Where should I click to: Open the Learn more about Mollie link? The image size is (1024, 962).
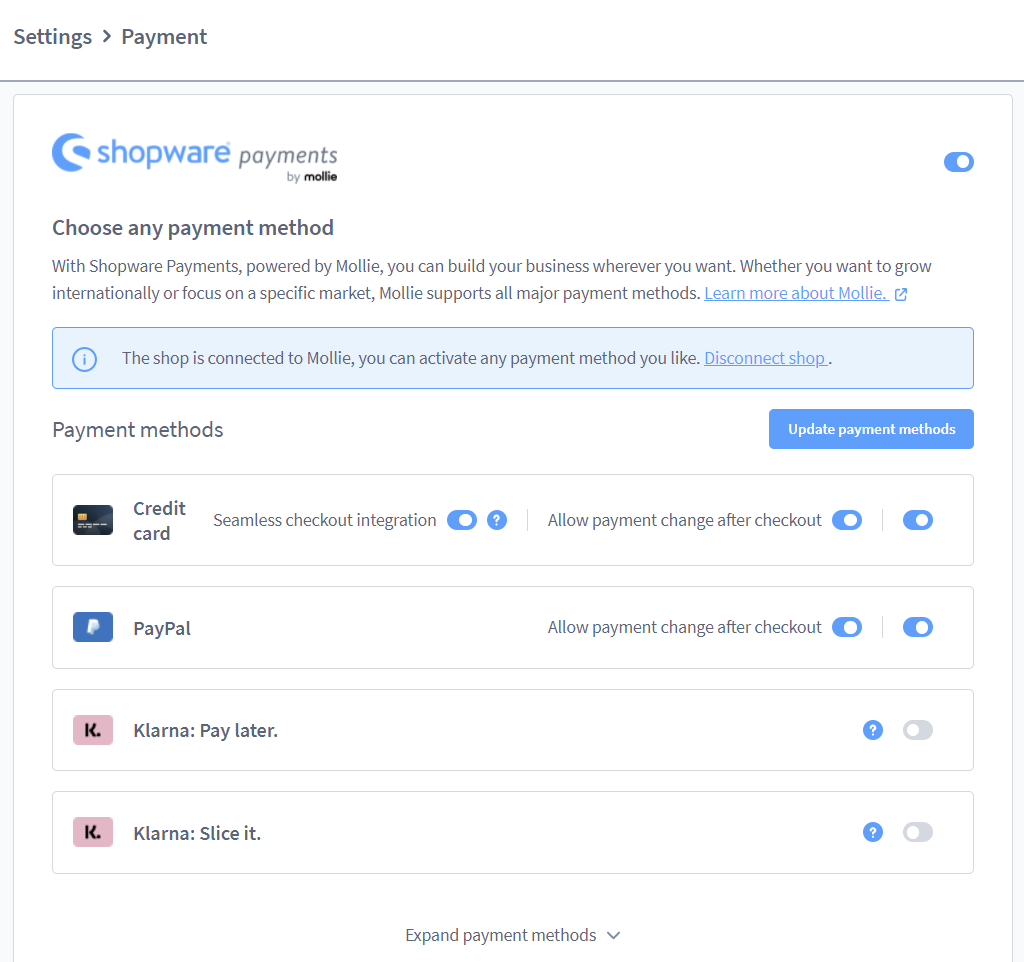coord(795,293)
